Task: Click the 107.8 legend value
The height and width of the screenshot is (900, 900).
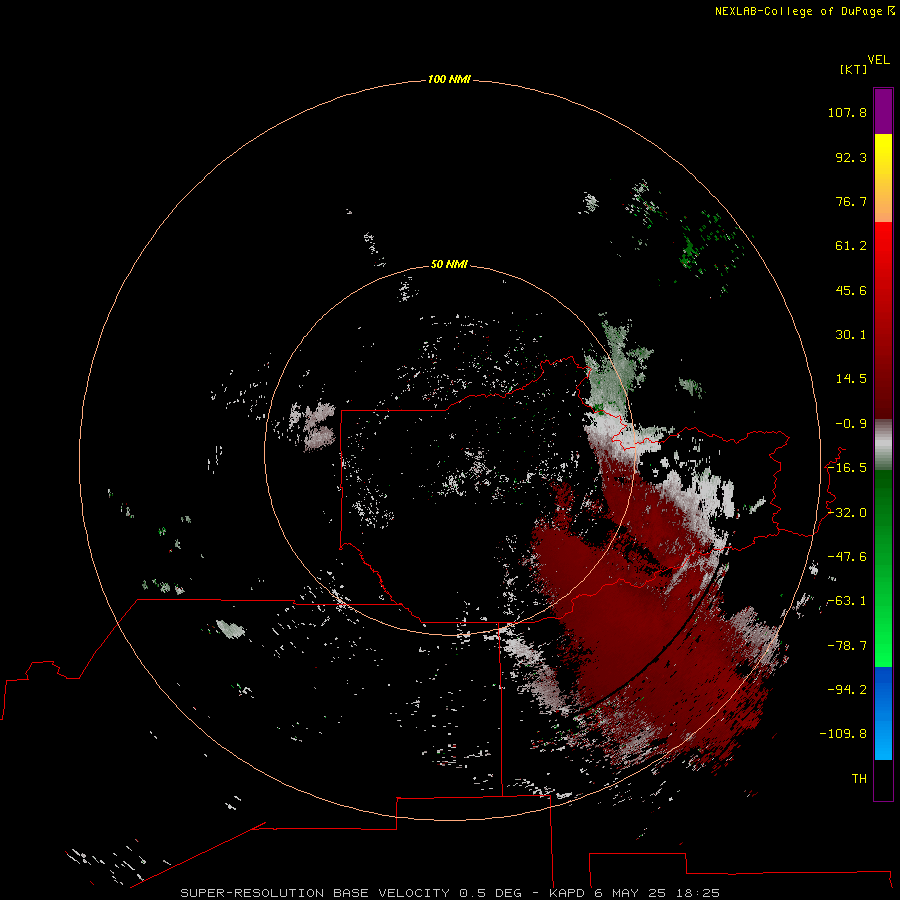Action: [847, 112]
